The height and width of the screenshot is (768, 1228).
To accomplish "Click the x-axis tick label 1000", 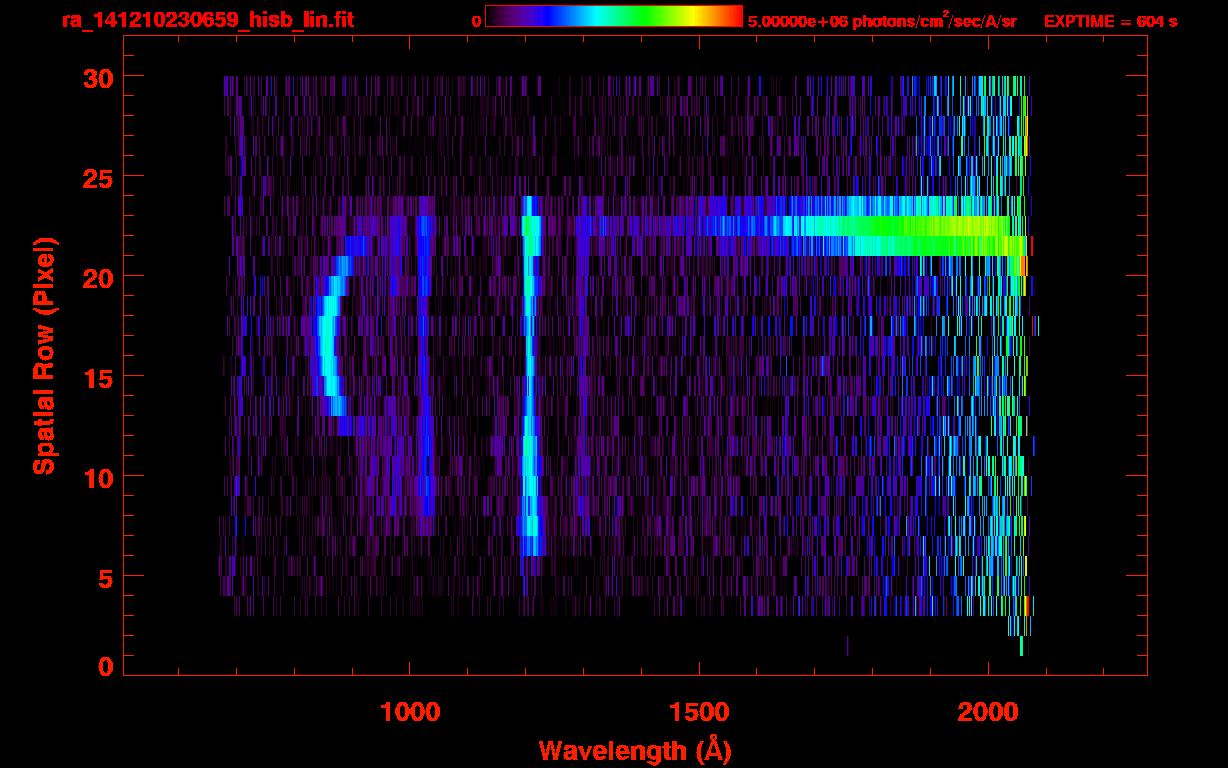I will 410,711.
